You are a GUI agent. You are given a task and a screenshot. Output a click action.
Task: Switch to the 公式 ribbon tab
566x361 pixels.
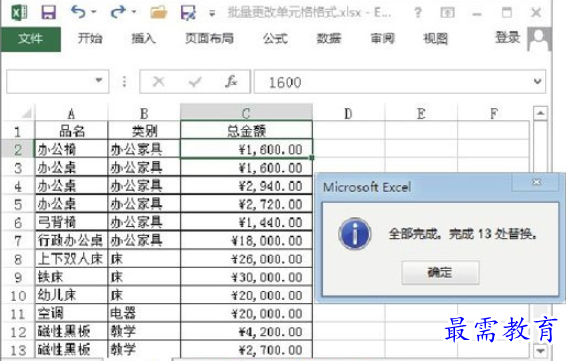pos(275,38)
